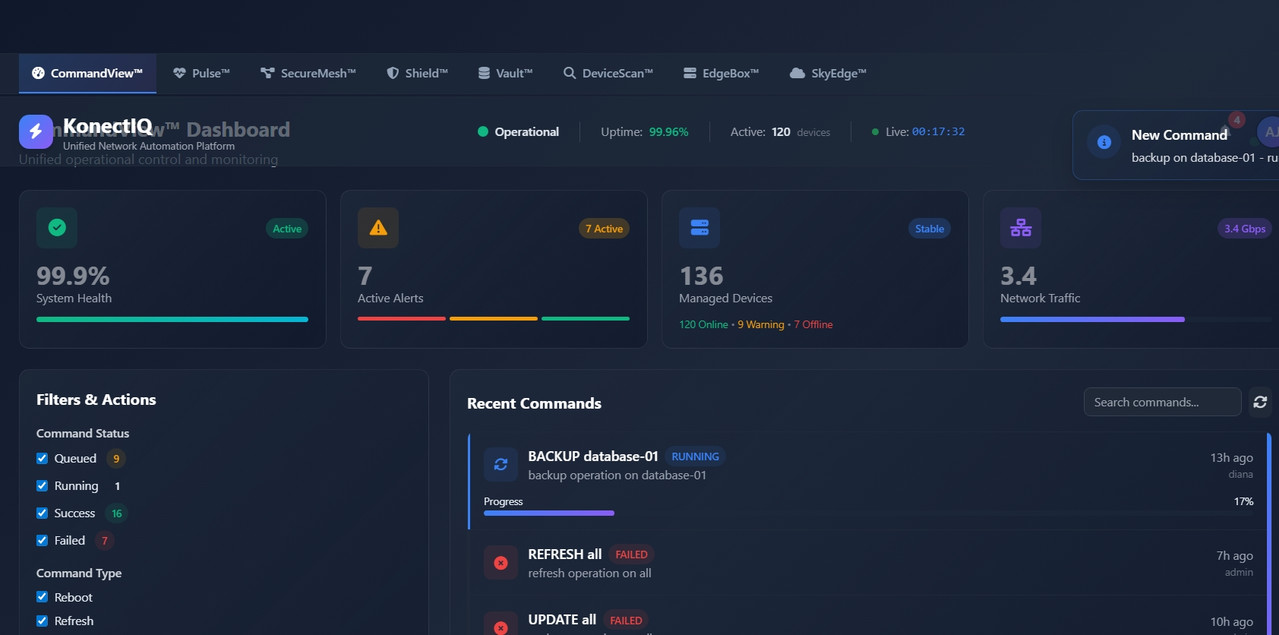Click the Active Alerts warning triangle icon

[378, 228]
